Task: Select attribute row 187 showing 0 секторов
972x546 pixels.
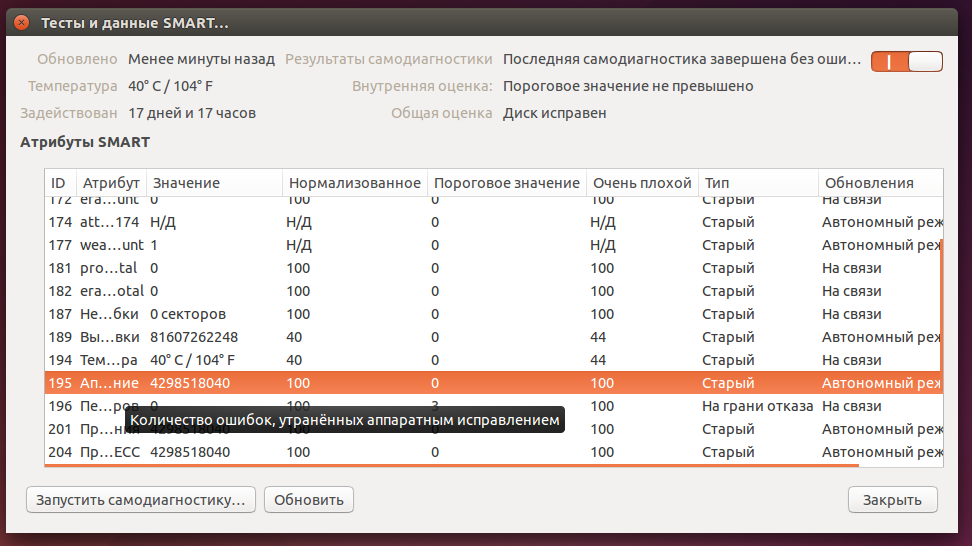Action: click(x=400, y=314)
